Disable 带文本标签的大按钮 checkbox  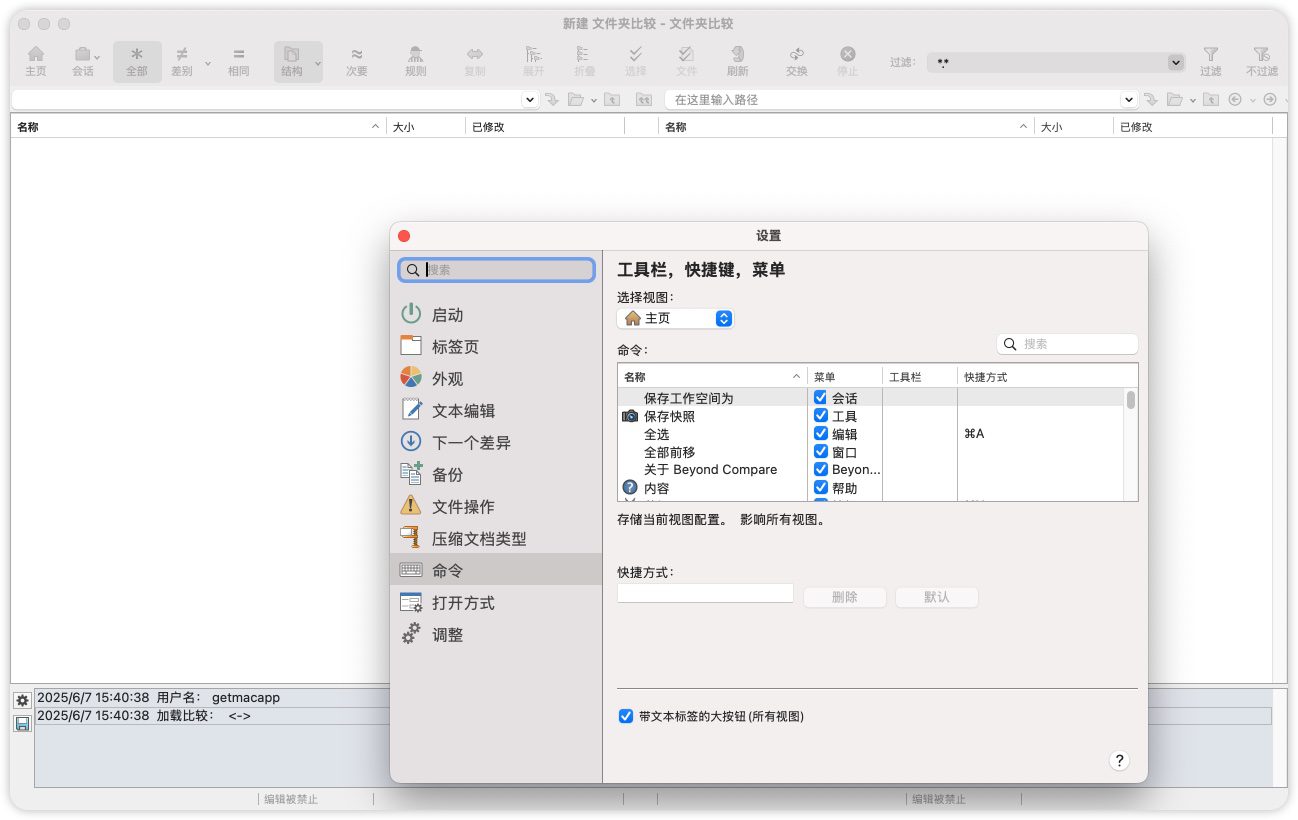pos(626,716)
